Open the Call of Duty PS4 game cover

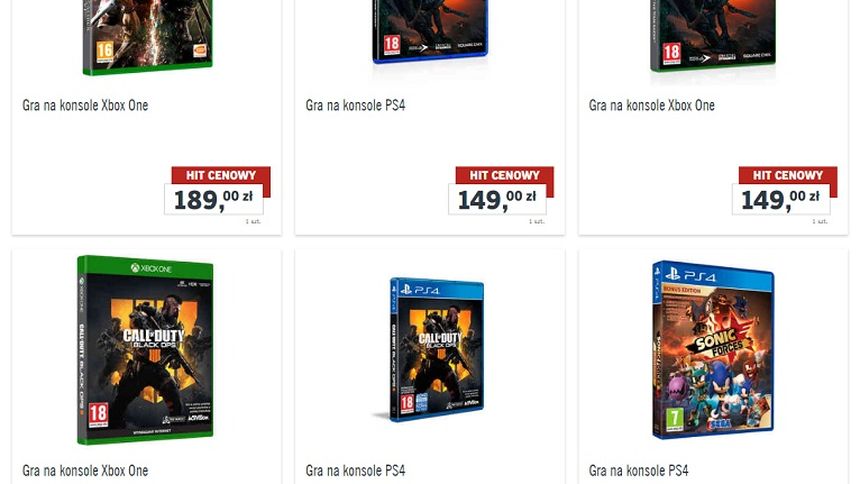(x=437, y=350)
